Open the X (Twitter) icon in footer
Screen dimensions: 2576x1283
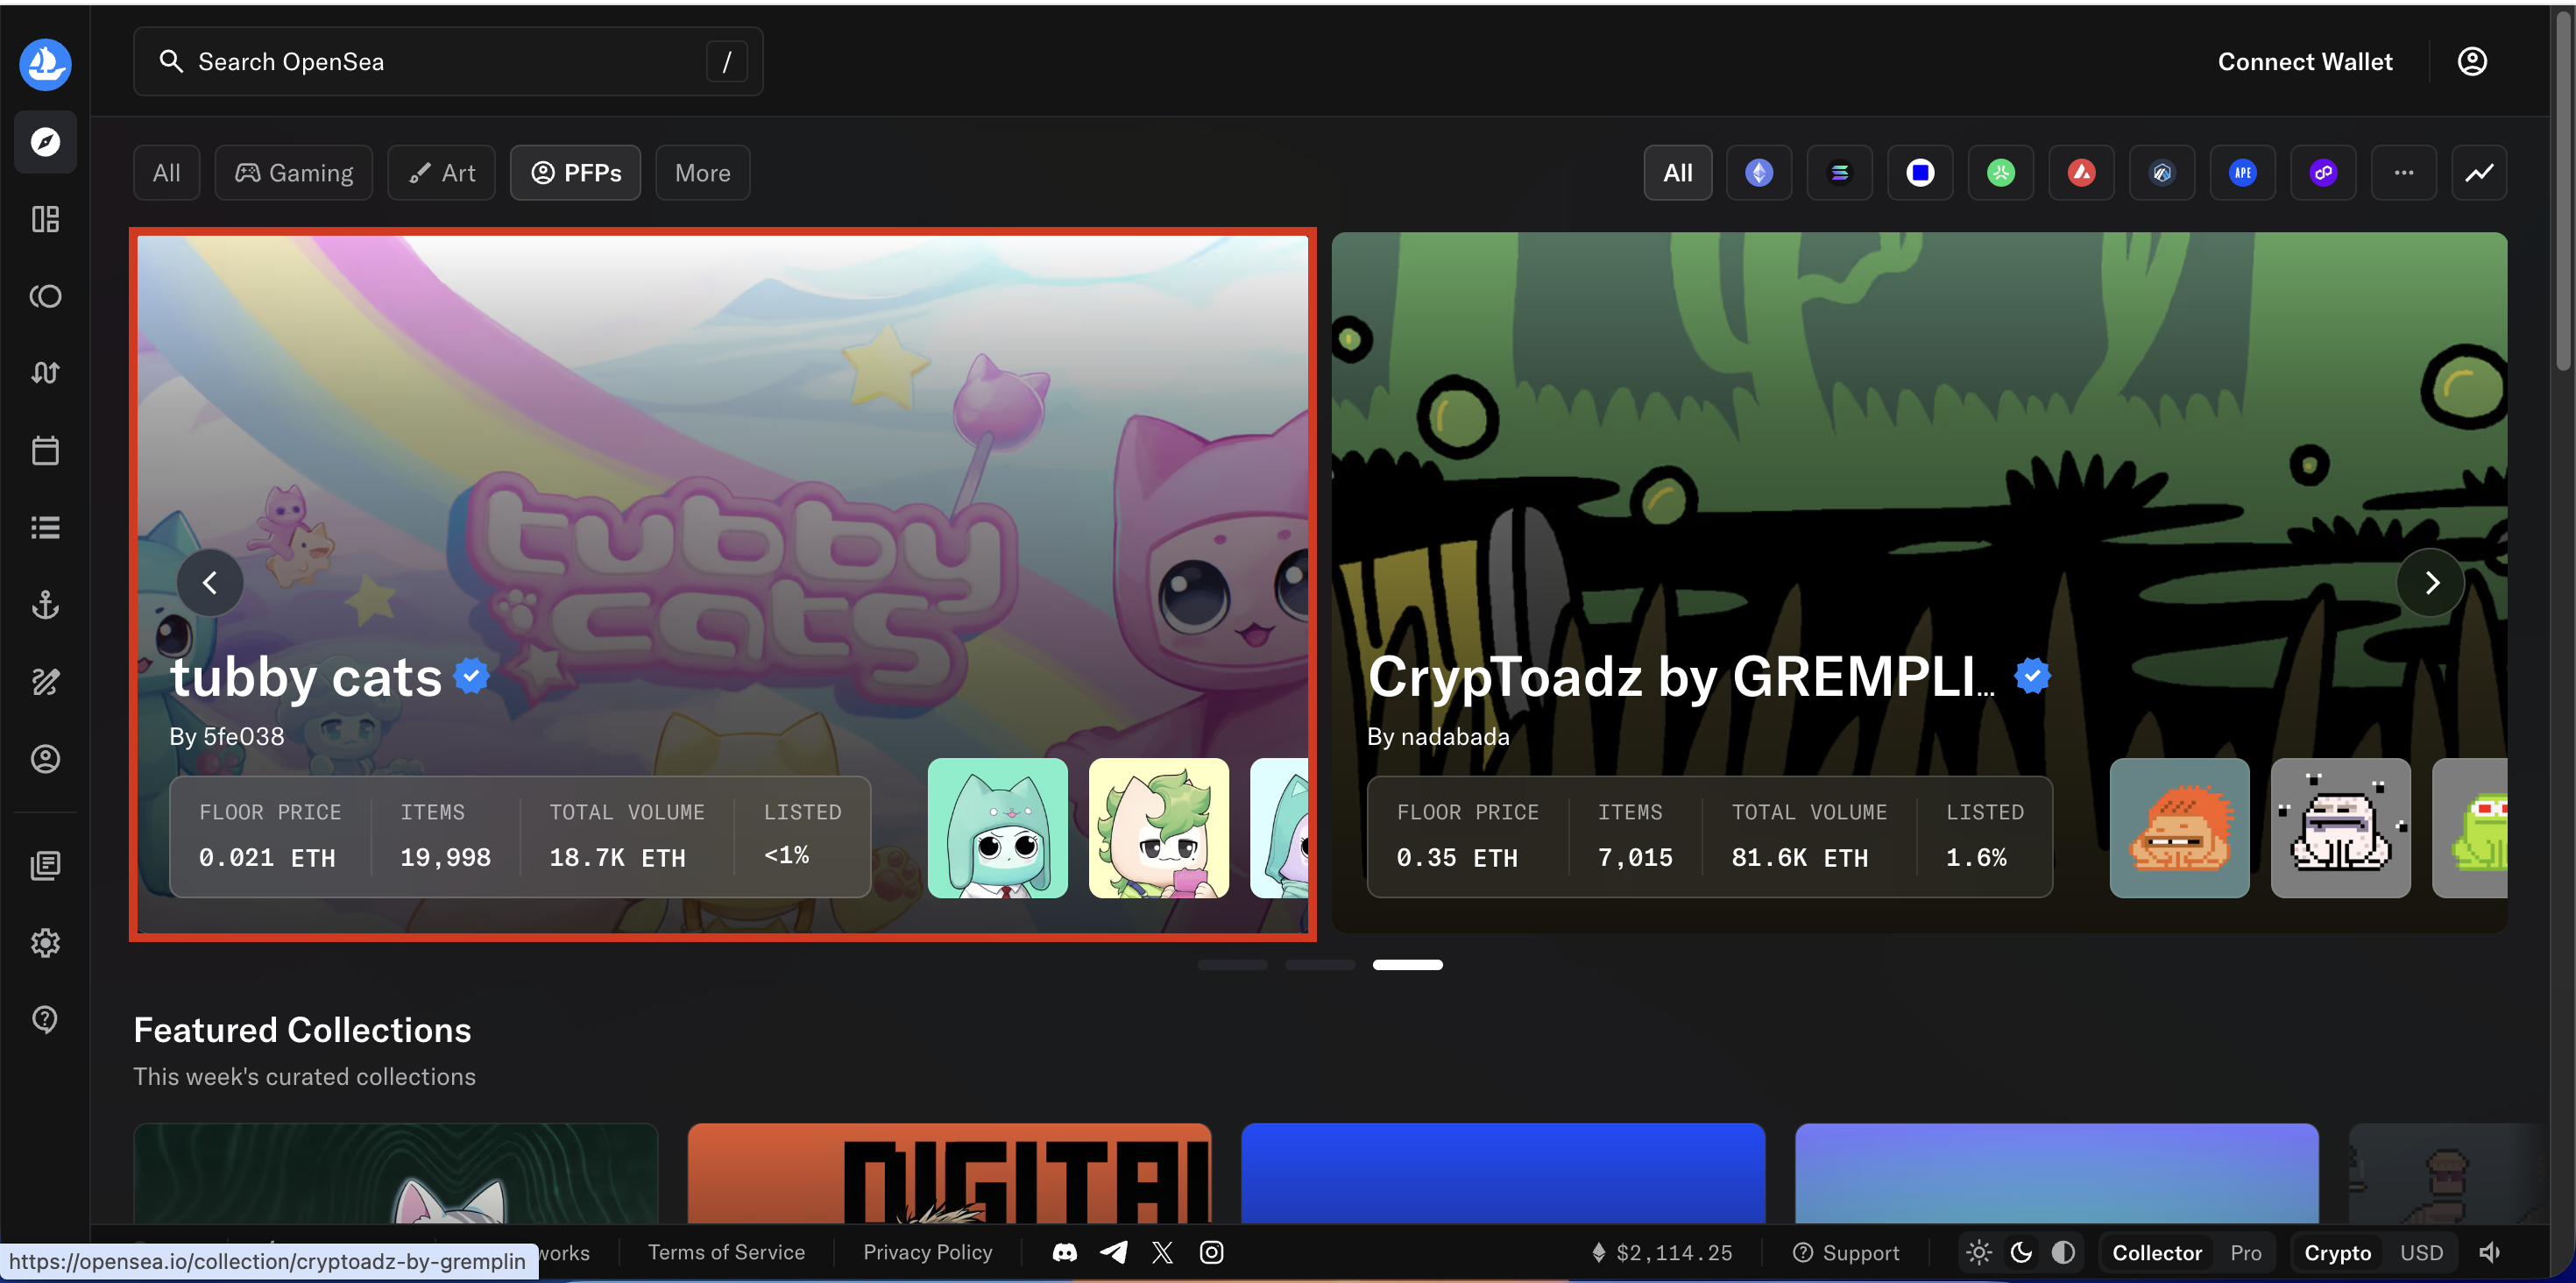click(1162, 1252)
